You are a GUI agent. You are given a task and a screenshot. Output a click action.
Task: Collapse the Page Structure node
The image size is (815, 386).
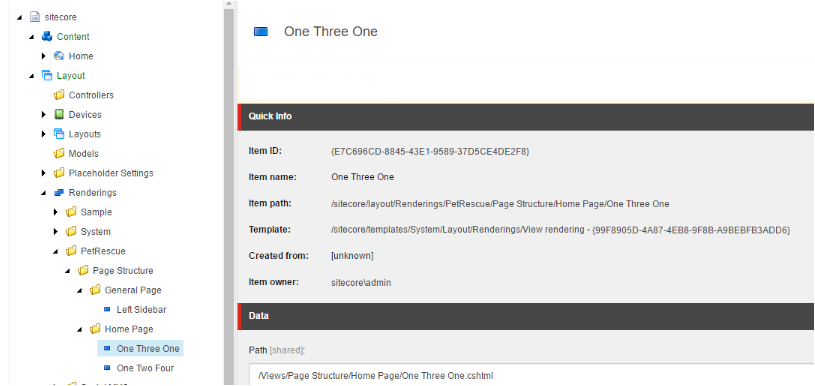[68, 271]
